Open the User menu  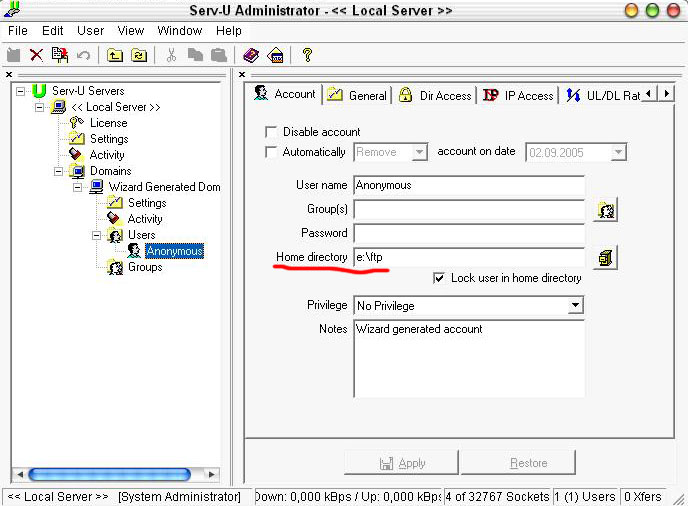90,31
